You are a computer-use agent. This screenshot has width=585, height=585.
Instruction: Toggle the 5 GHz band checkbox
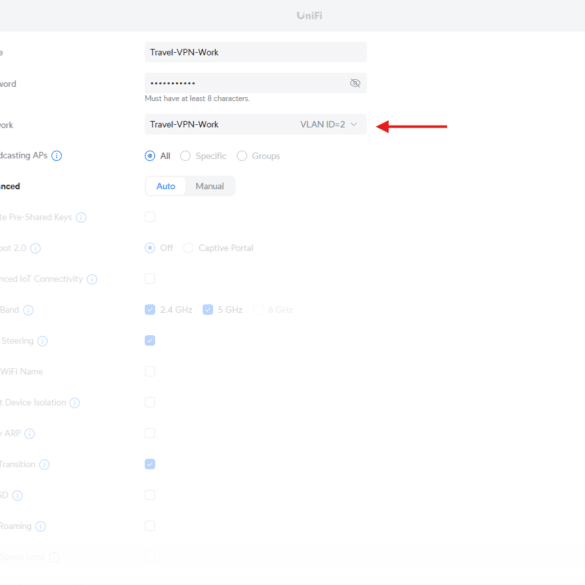point(208,310)
